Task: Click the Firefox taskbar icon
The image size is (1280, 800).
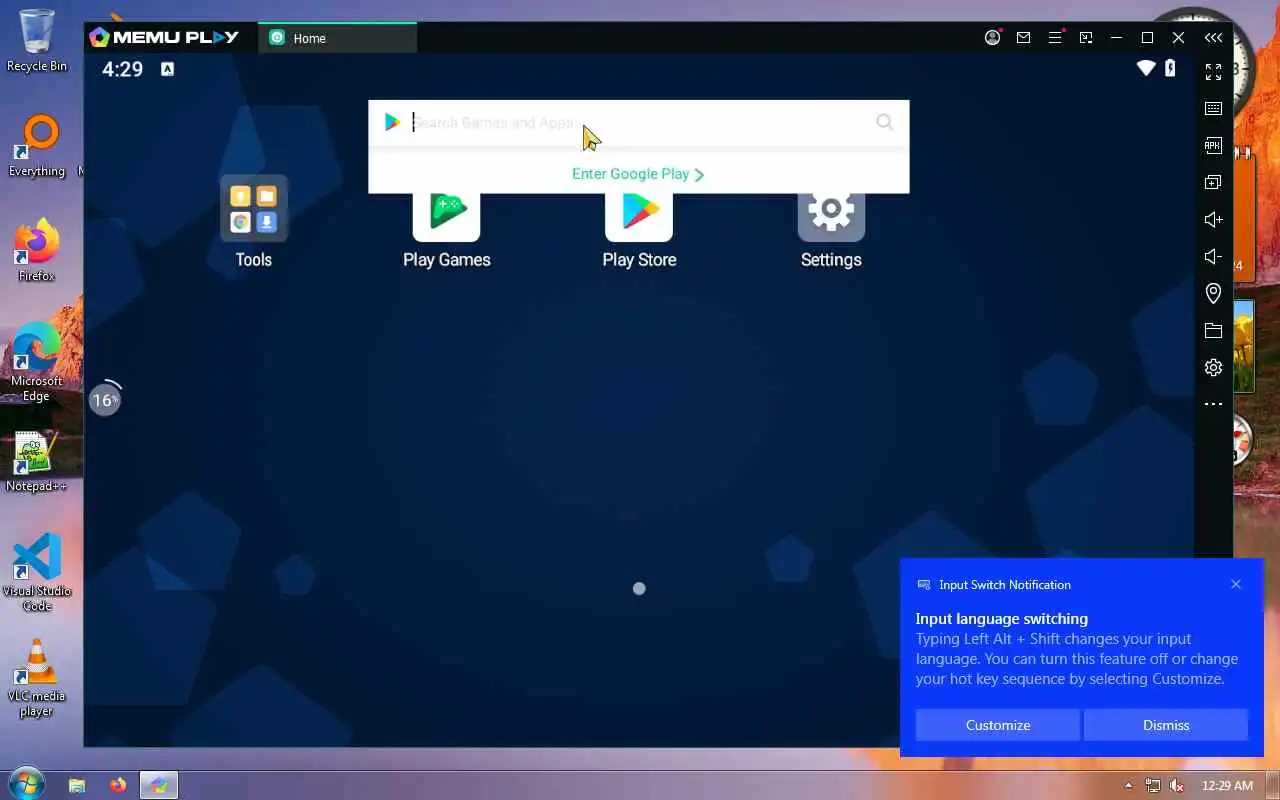Action: tap(118, 785)
